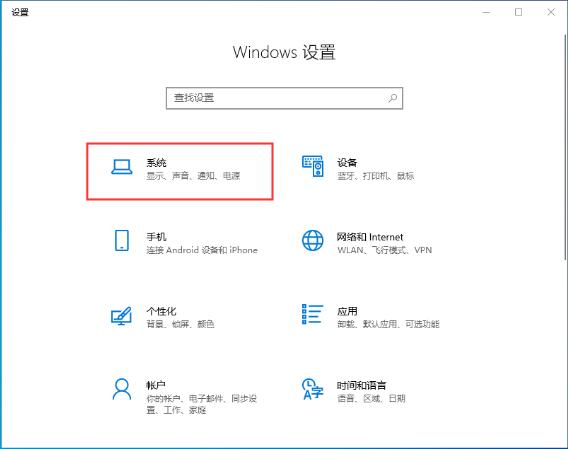Click the search magnifier icon
This screenshot has height=449, width=568.
click(x=393, y=98)
